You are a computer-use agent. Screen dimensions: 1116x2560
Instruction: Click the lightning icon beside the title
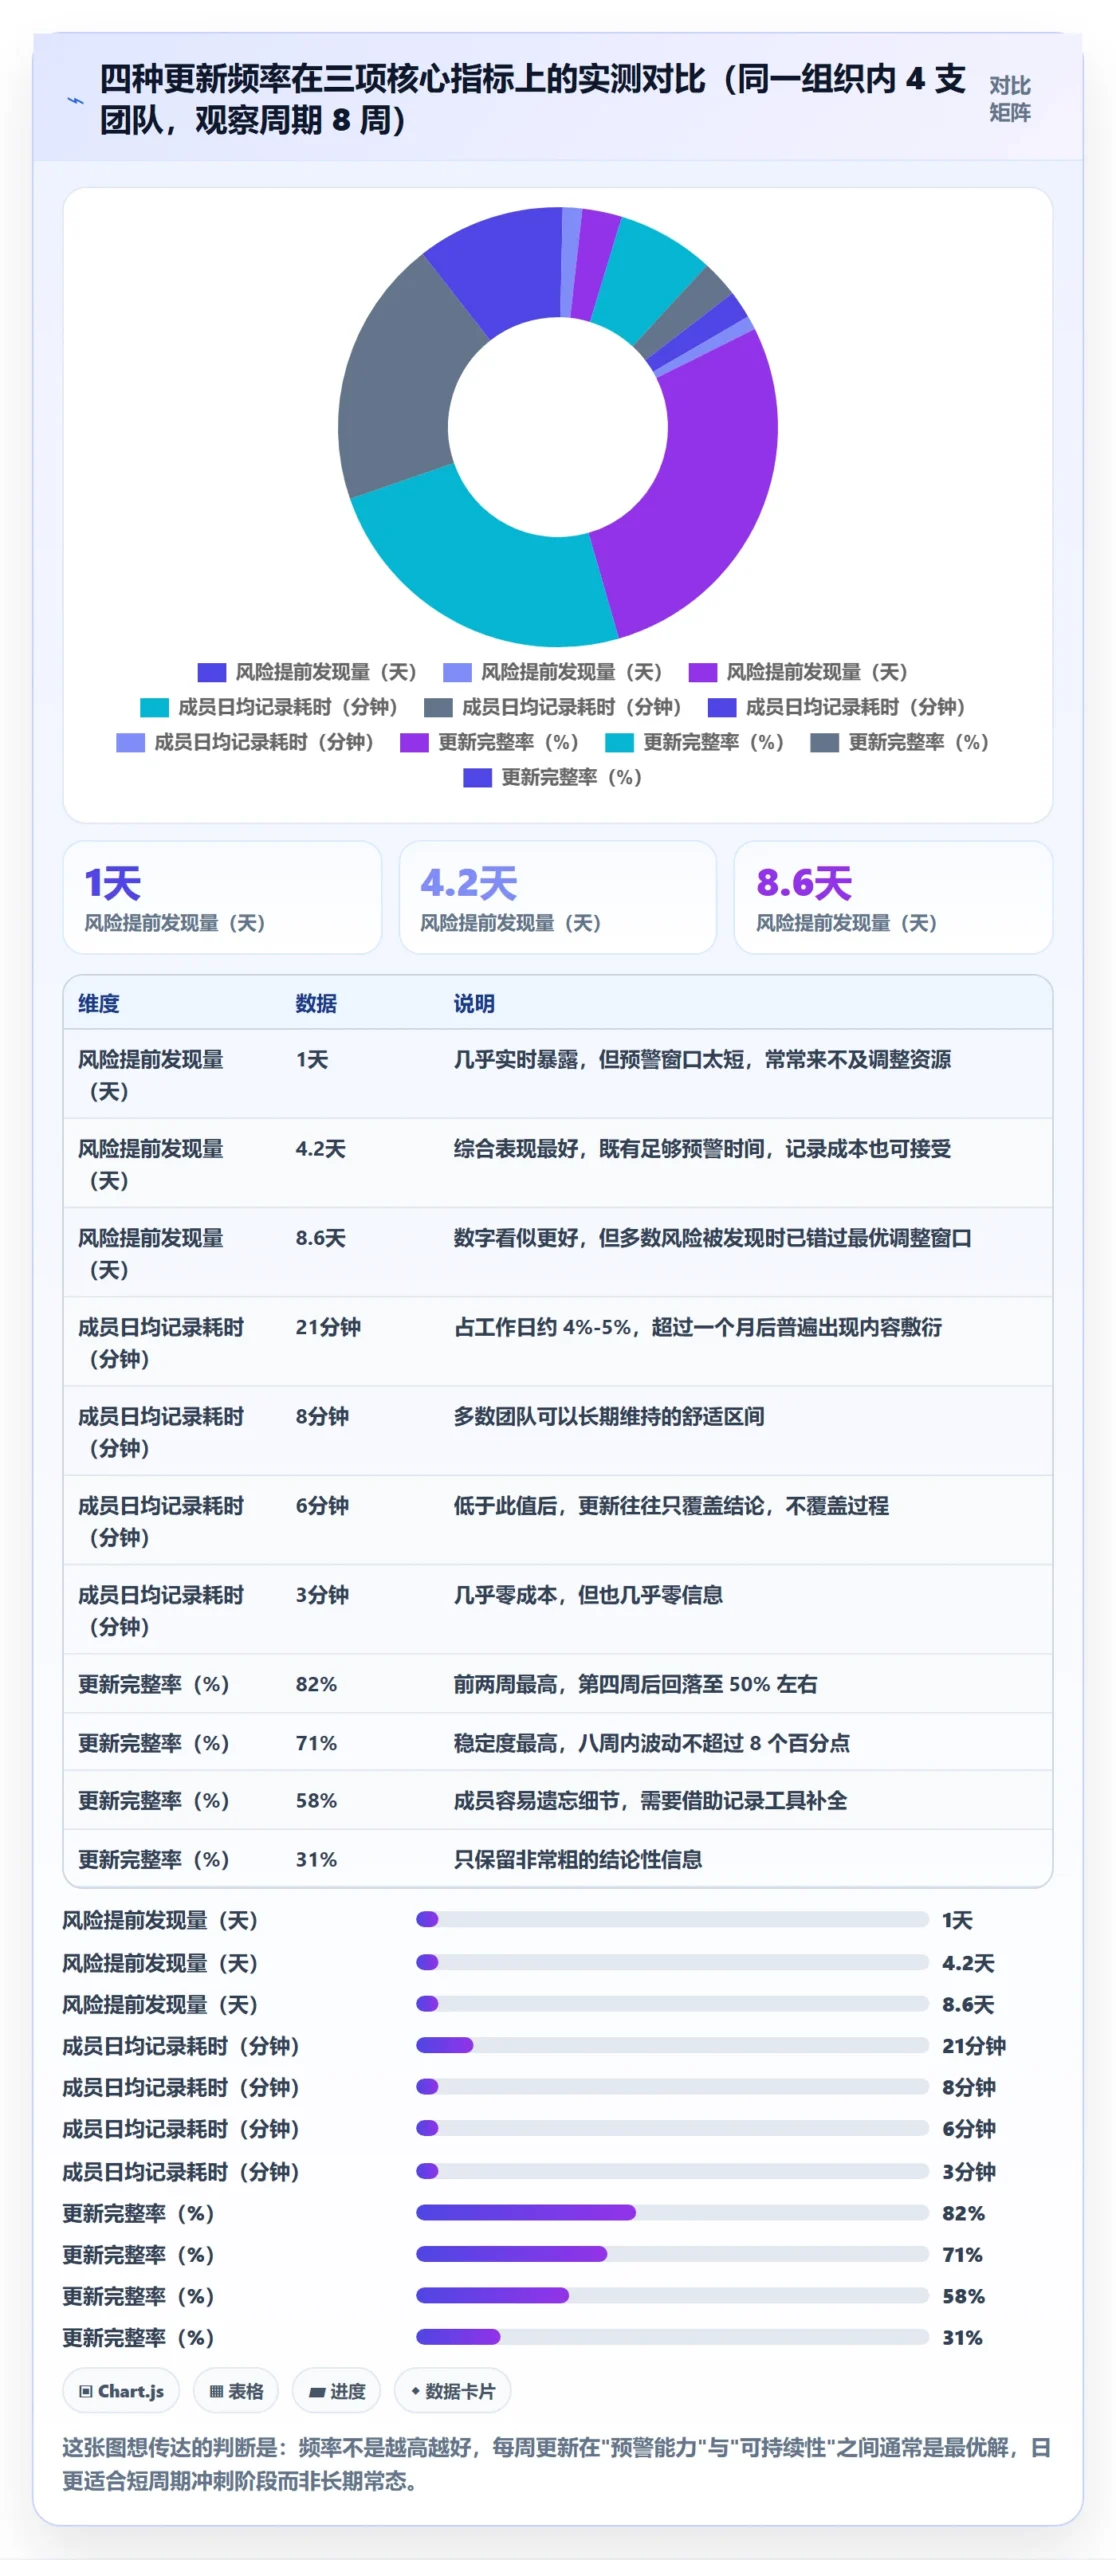[75, 100]
